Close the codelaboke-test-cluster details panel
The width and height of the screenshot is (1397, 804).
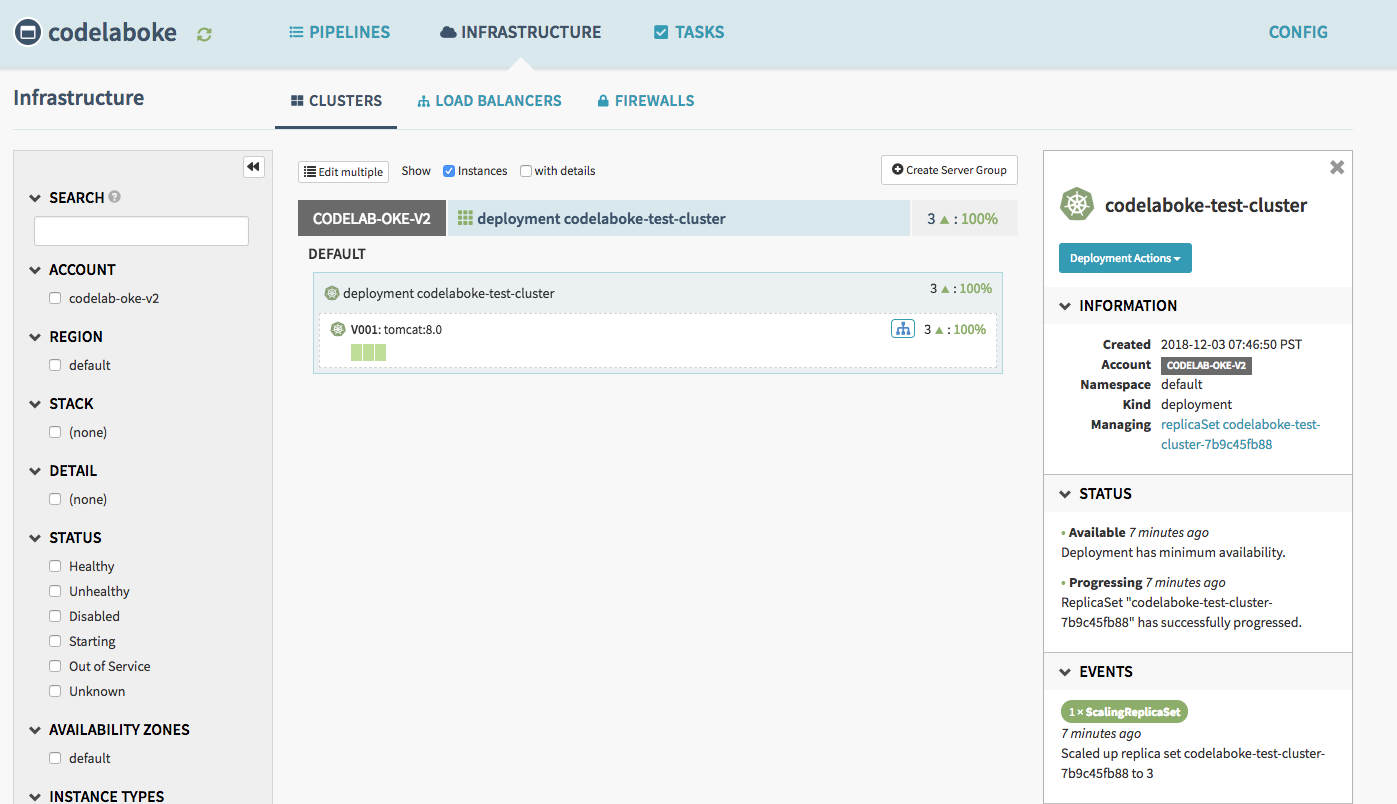pyautogui.click(x=1336, y=168)
